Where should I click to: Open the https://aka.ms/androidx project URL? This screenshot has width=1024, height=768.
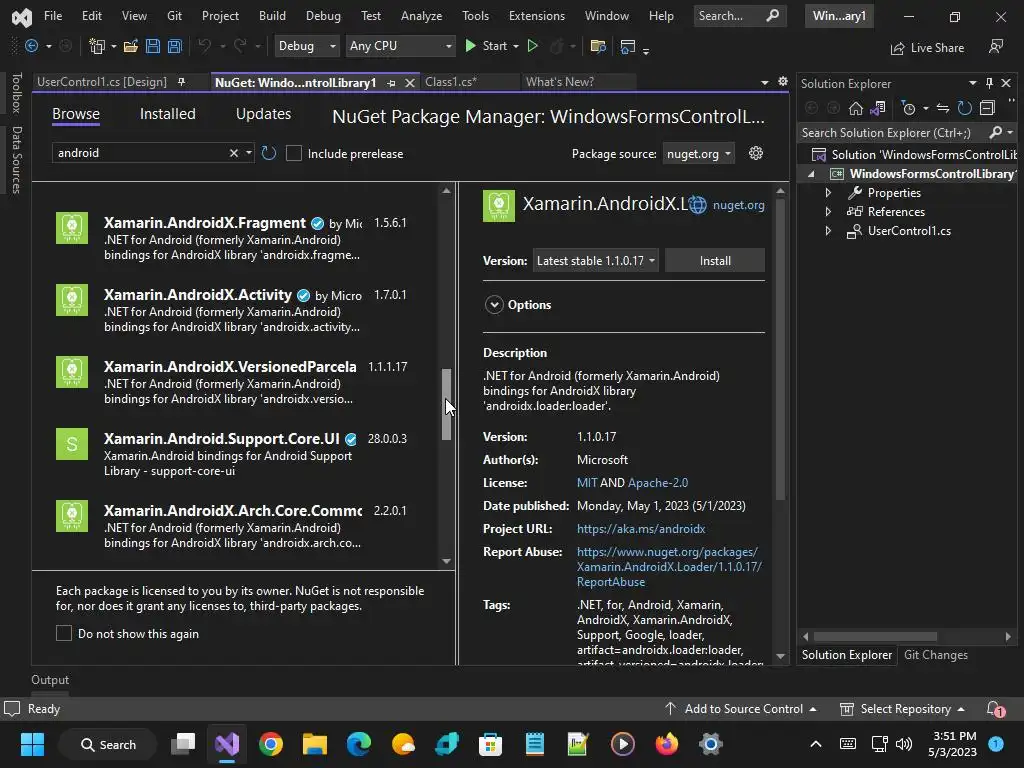click(x=641, y=529)
